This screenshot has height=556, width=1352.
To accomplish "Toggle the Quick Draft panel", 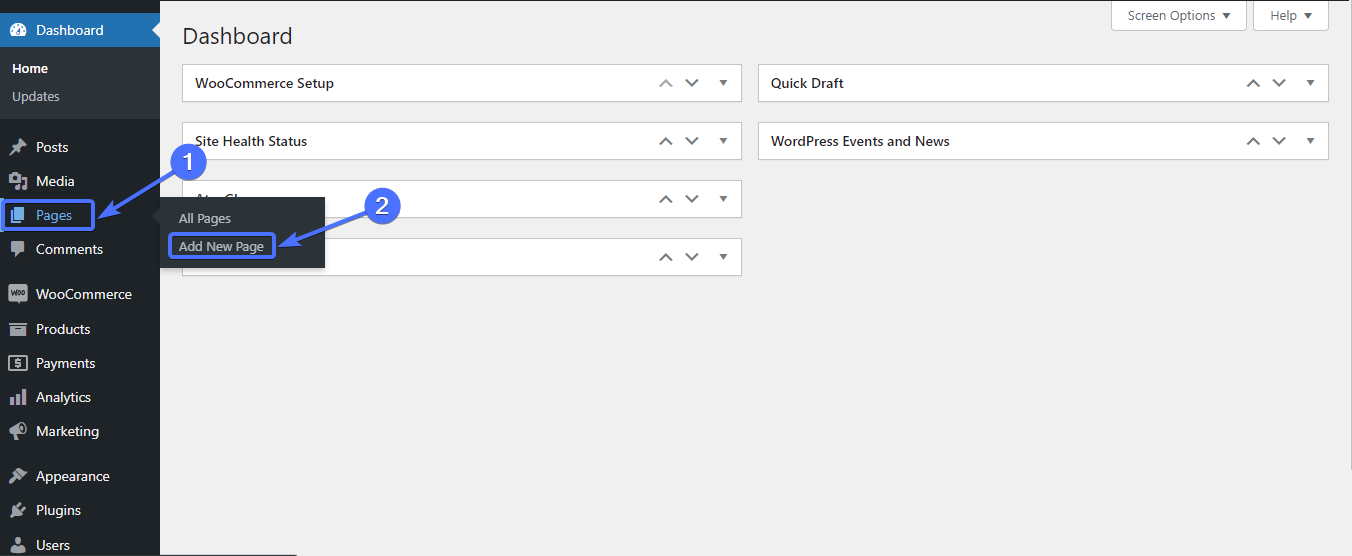I will click(x=1310, y=83).
